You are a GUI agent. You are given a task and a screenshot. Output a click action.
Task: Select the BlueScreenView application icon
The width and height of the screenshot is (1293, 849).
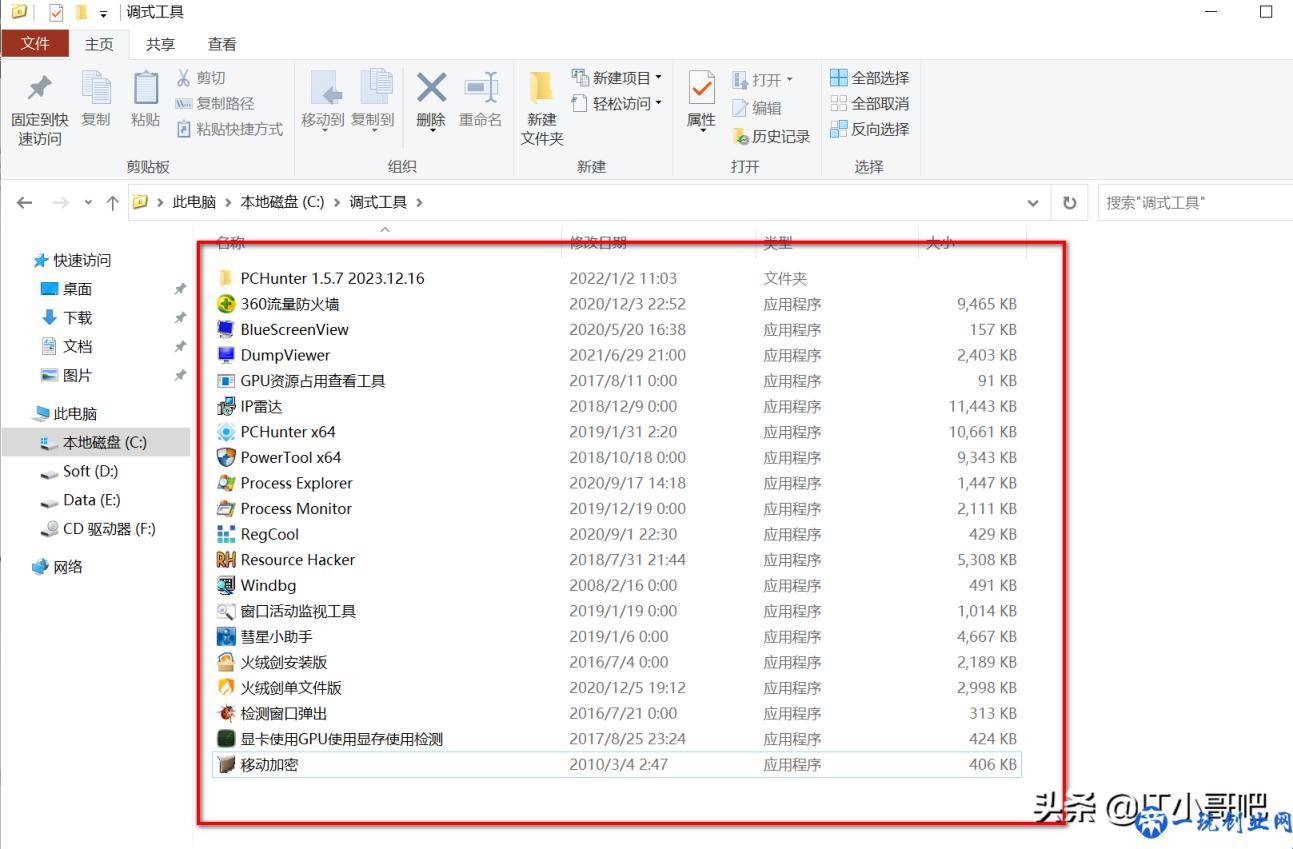(x=226, y=329)
